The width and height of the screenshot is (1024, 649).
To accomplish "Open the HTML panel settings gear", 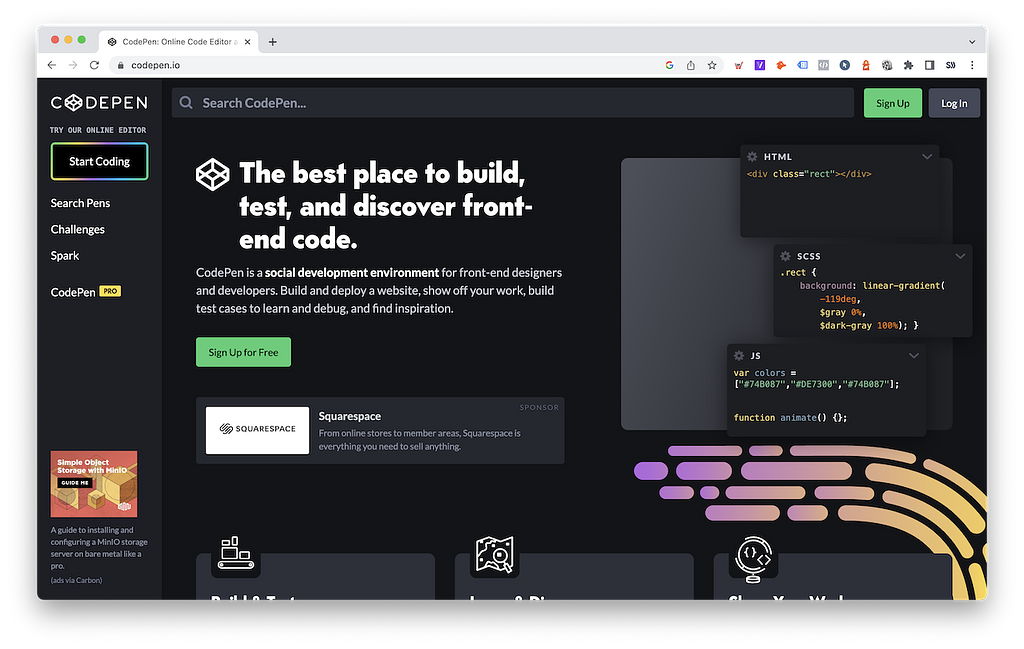I will 752,157.
